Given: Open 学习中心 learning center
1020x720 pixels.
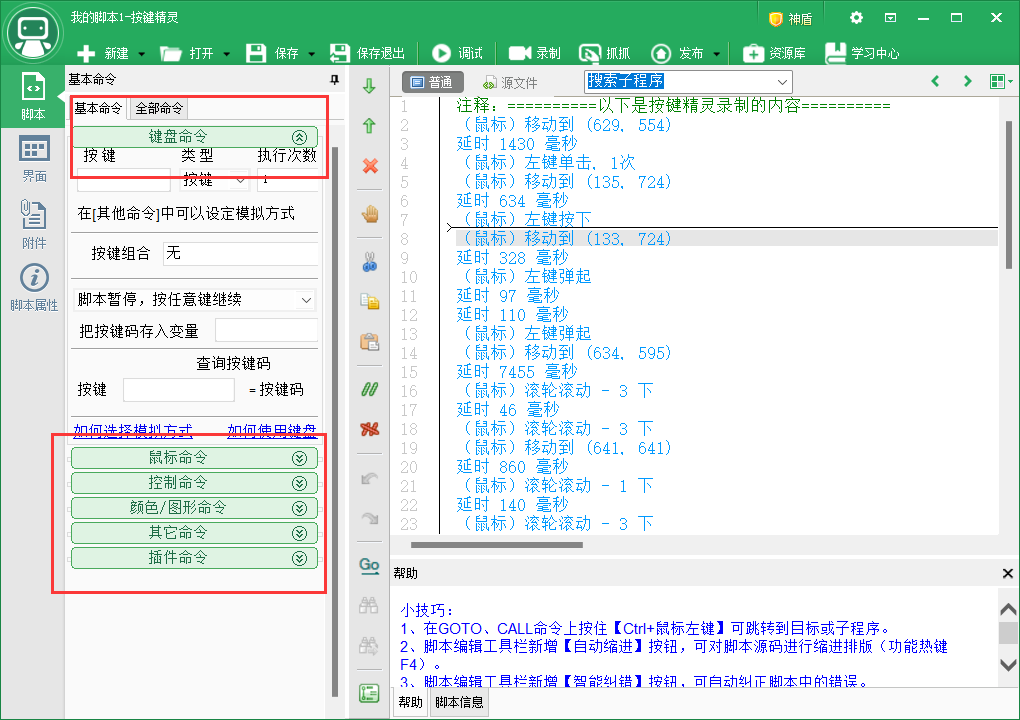Looking at the screenshot, I should [x=862, y=53].
